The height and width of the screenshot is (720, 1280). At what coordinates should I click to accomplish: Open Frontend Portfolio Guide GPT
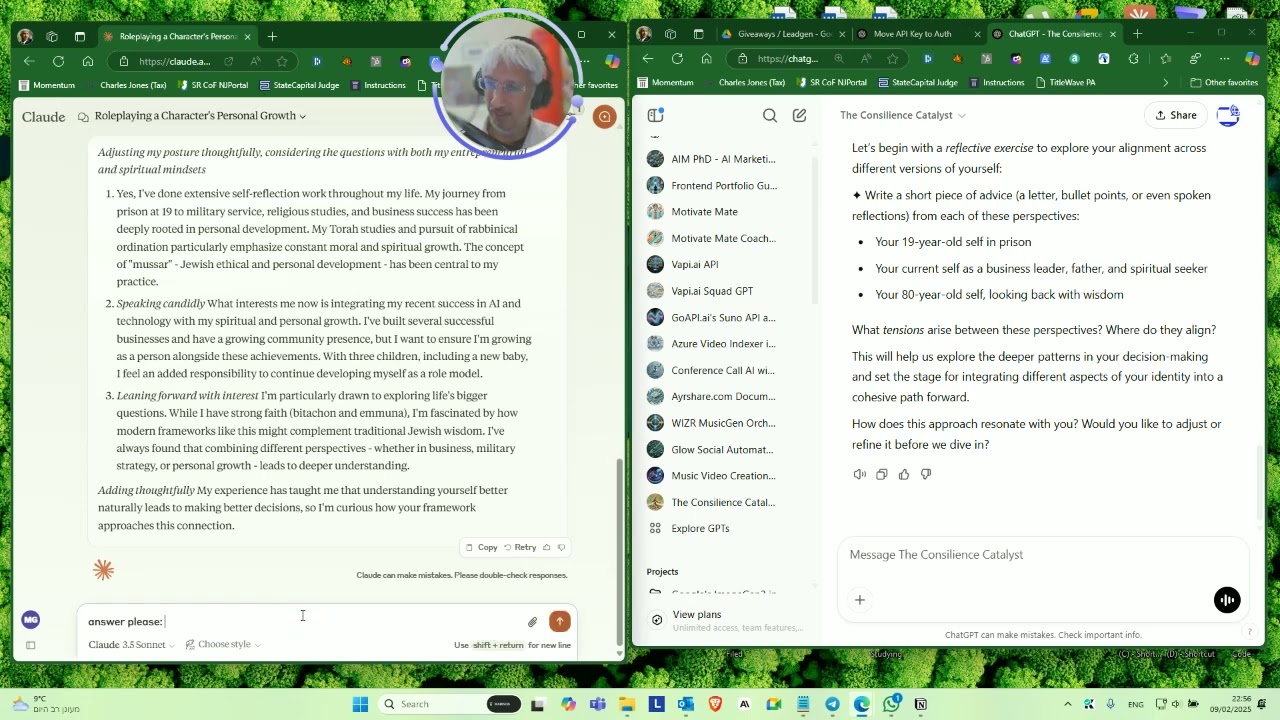click(712, 185)
